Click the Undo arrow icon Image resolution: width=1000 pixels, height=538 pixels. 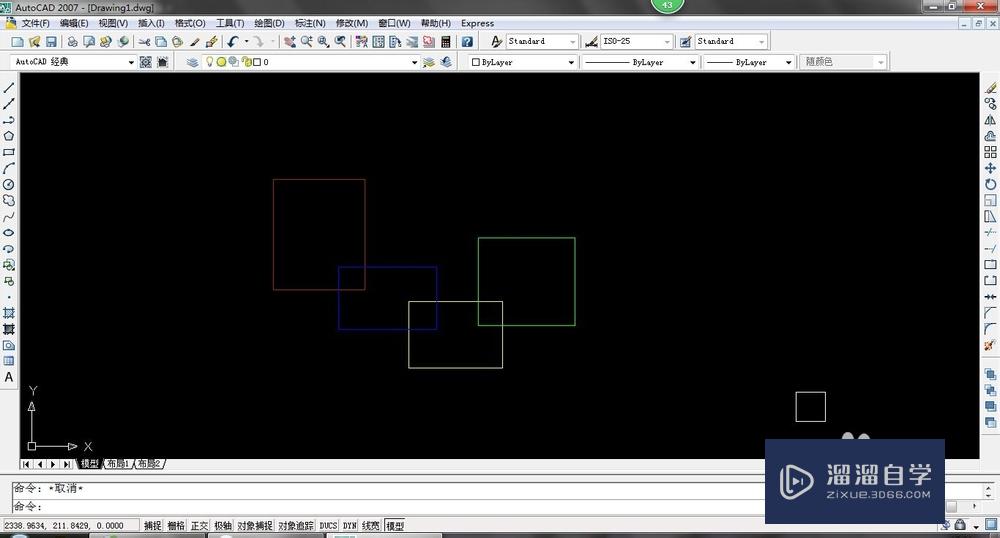tap(233, 41)
